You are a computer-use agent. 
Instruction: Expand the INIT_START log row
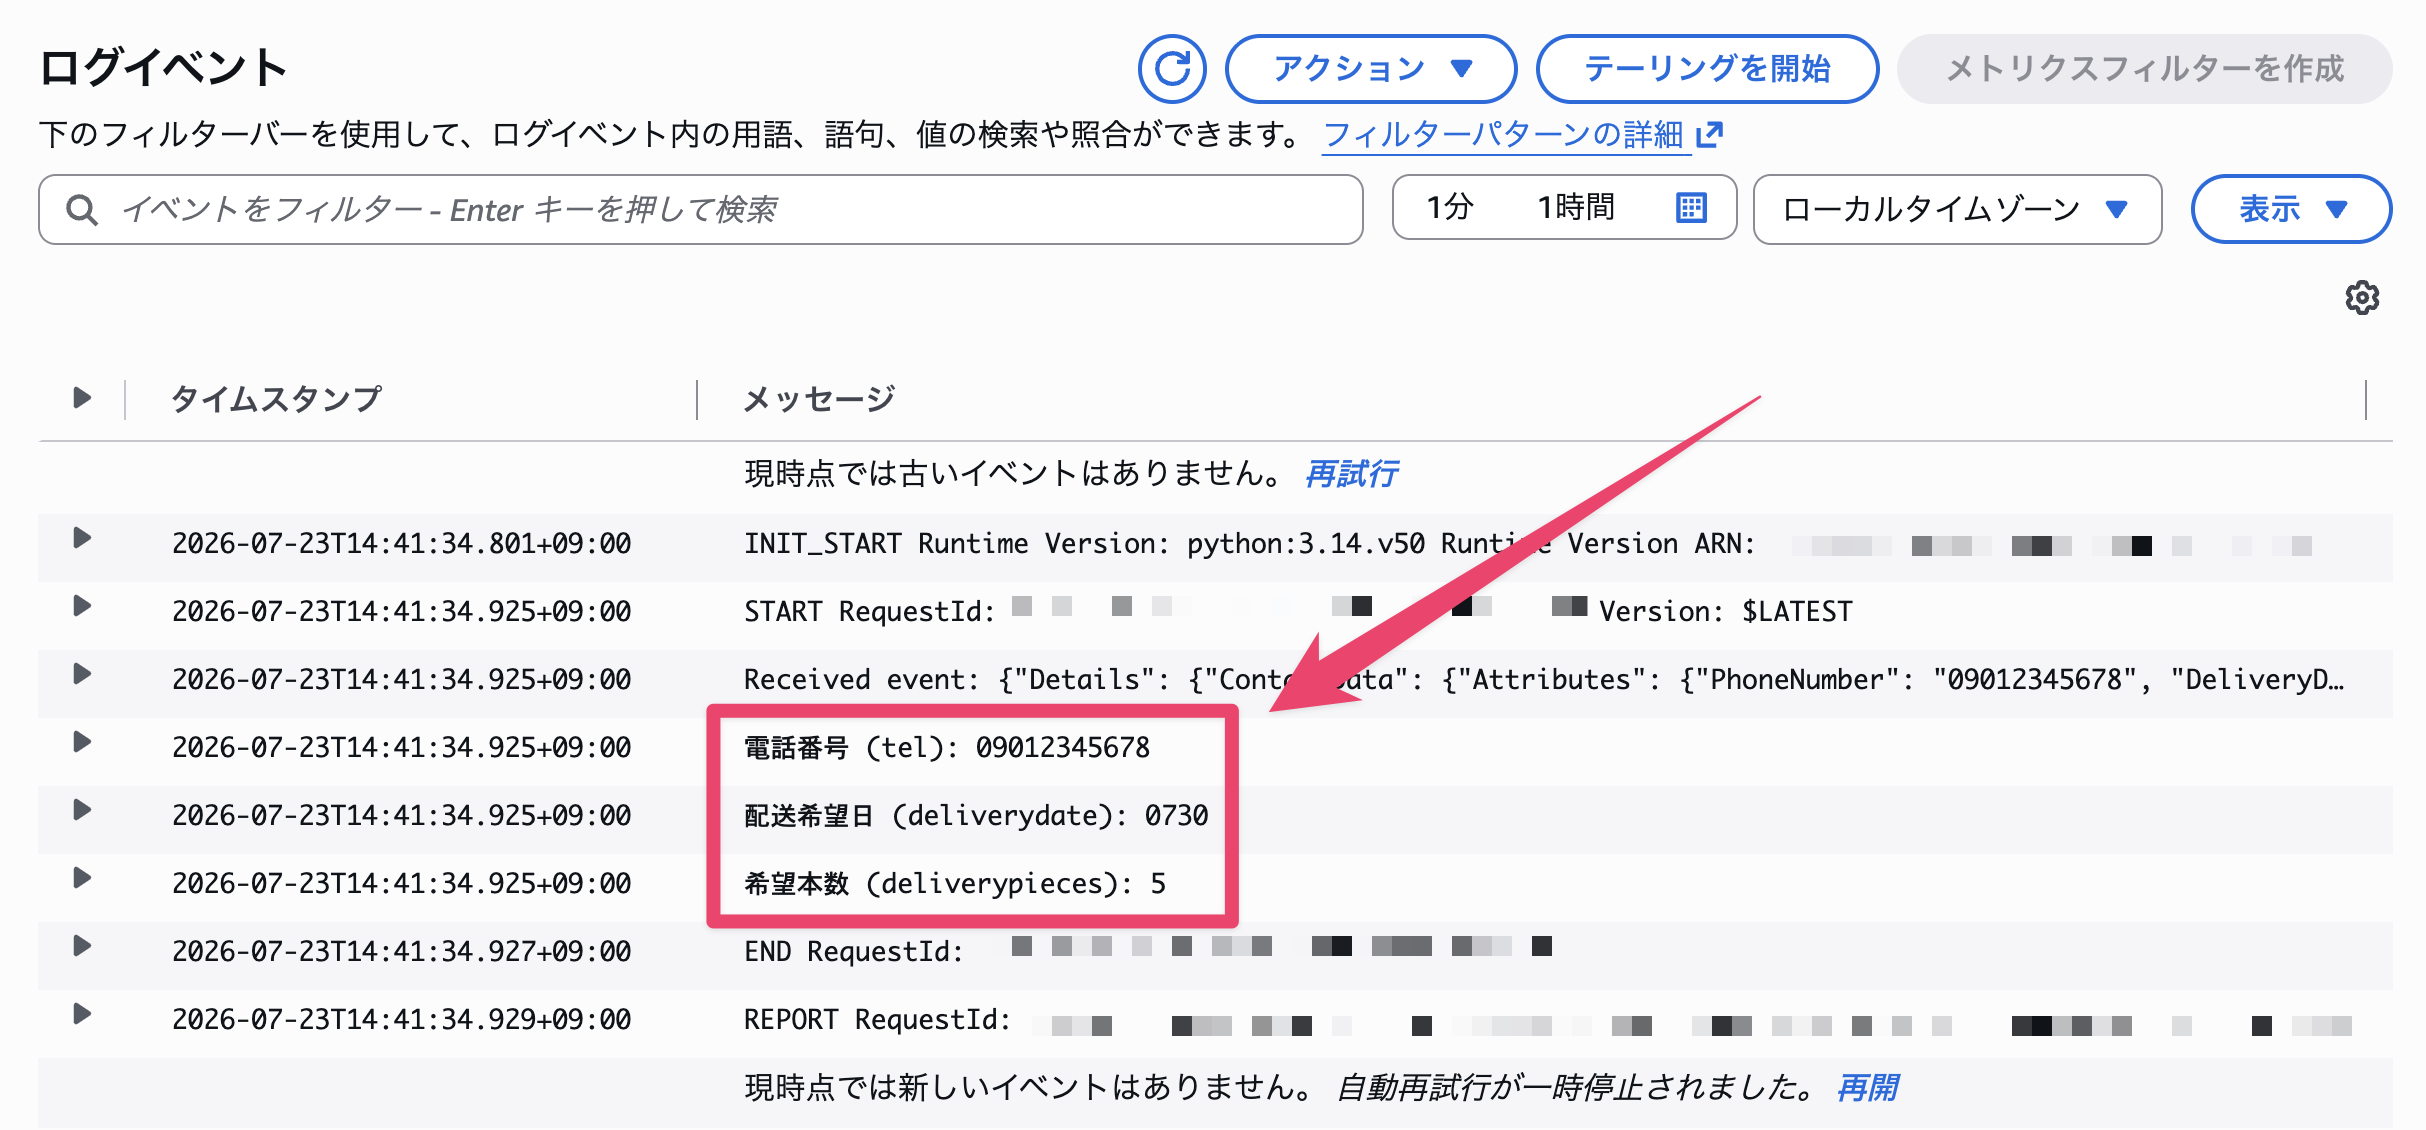pos(82,539)
